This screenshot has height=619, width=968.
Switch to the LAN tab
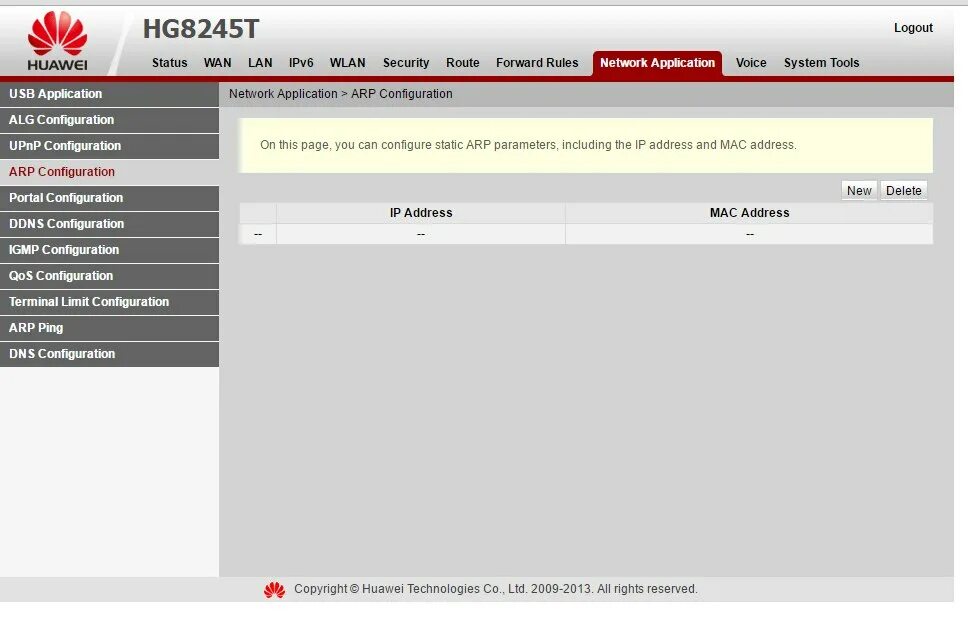point(260,63)
